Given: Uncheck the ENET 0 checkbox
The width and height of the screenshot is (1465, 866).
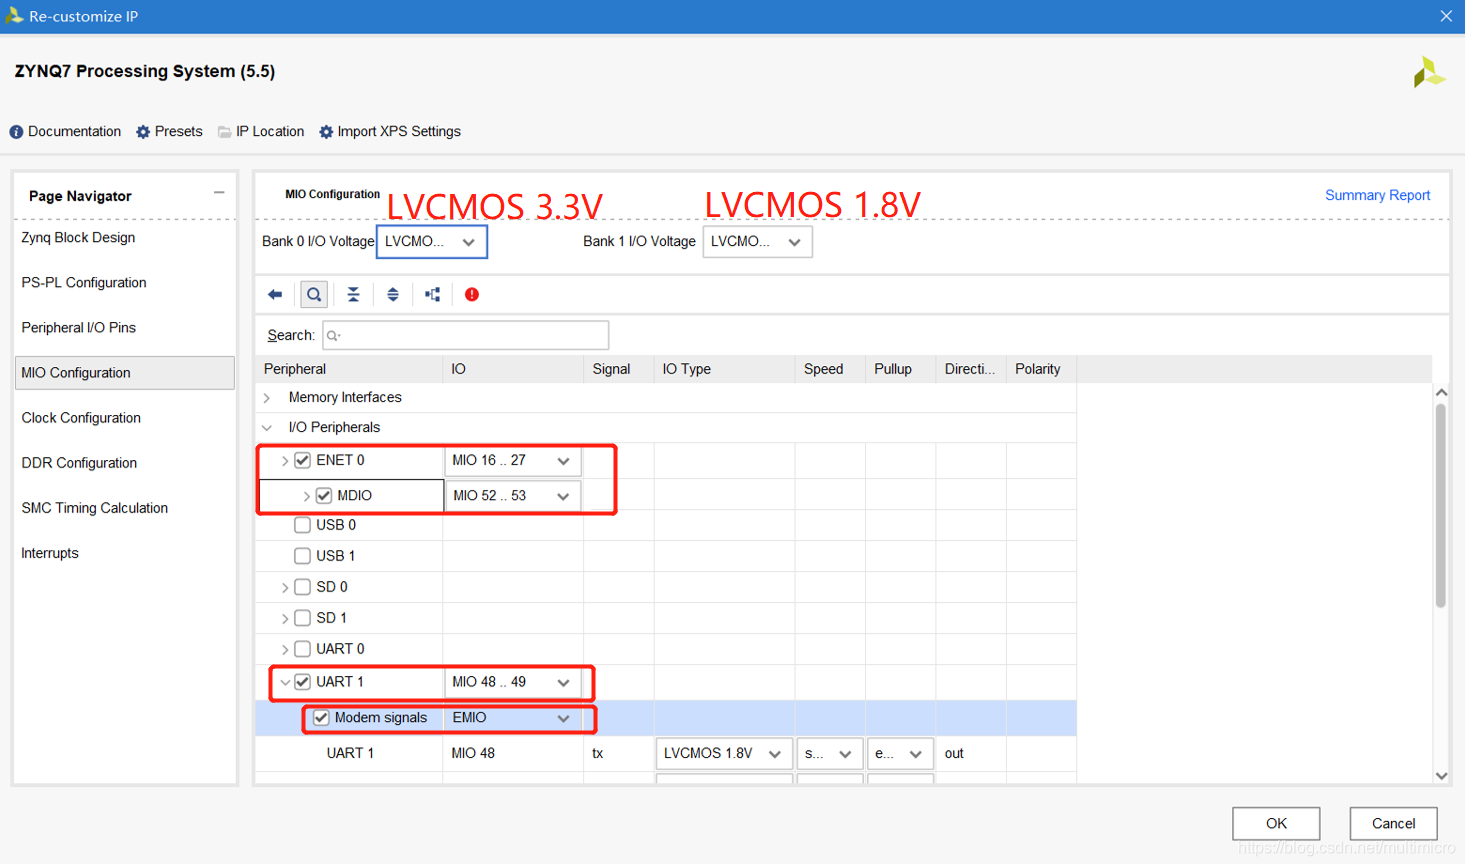Looking at the screenshot, I should 302,461.
